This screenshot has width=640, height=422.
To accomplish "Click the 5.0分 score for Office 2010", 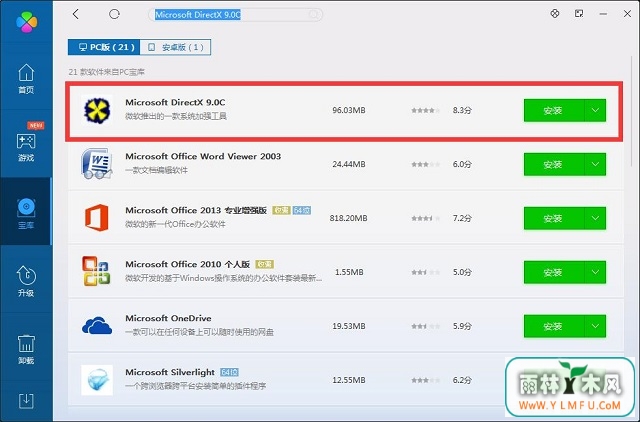I will click(x=462, y=272).
